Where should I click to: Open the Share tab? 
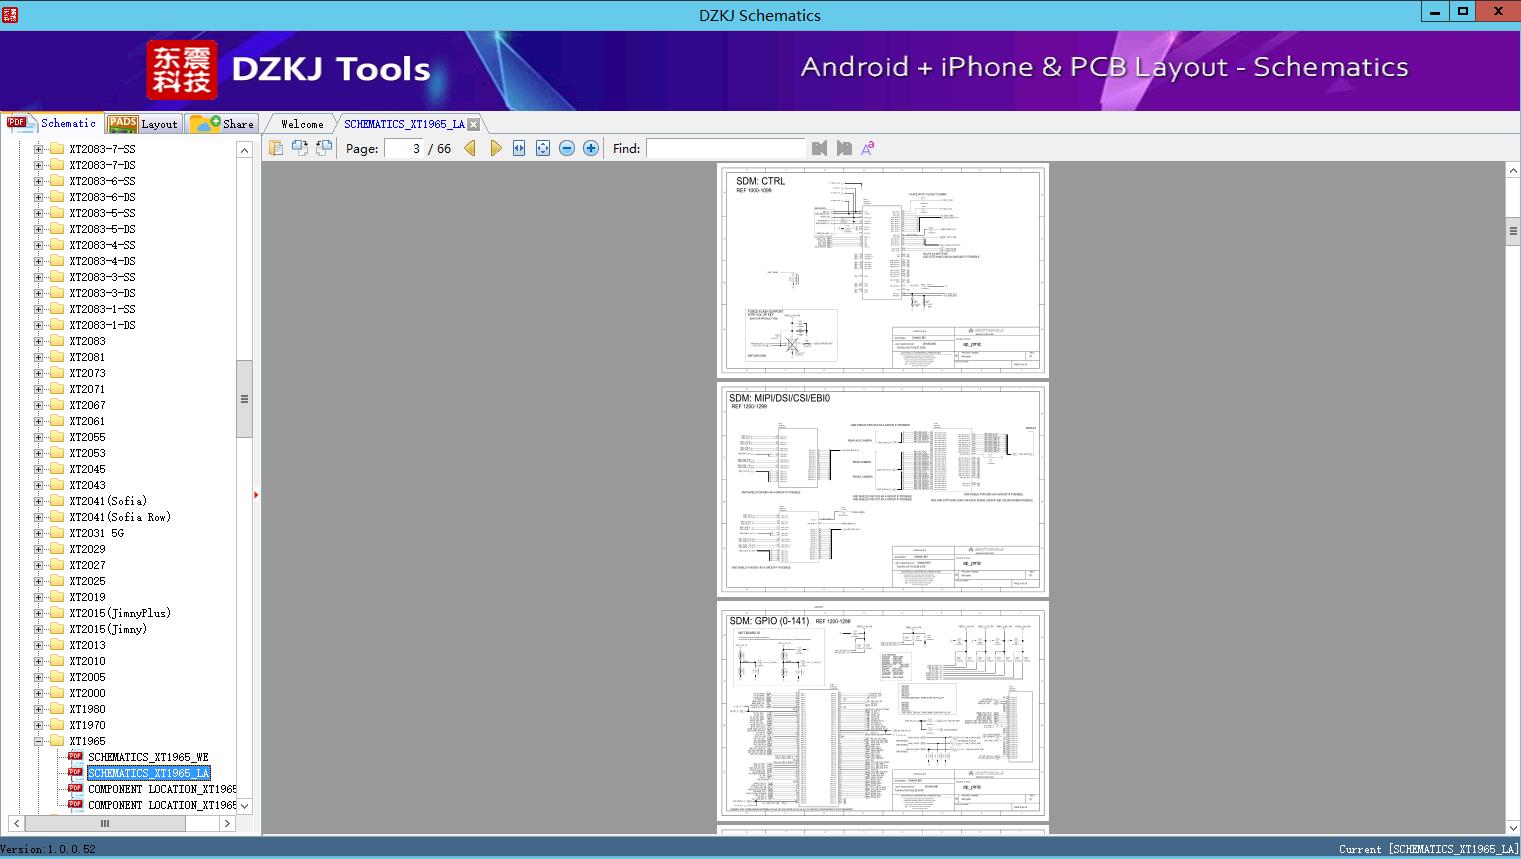224,124
